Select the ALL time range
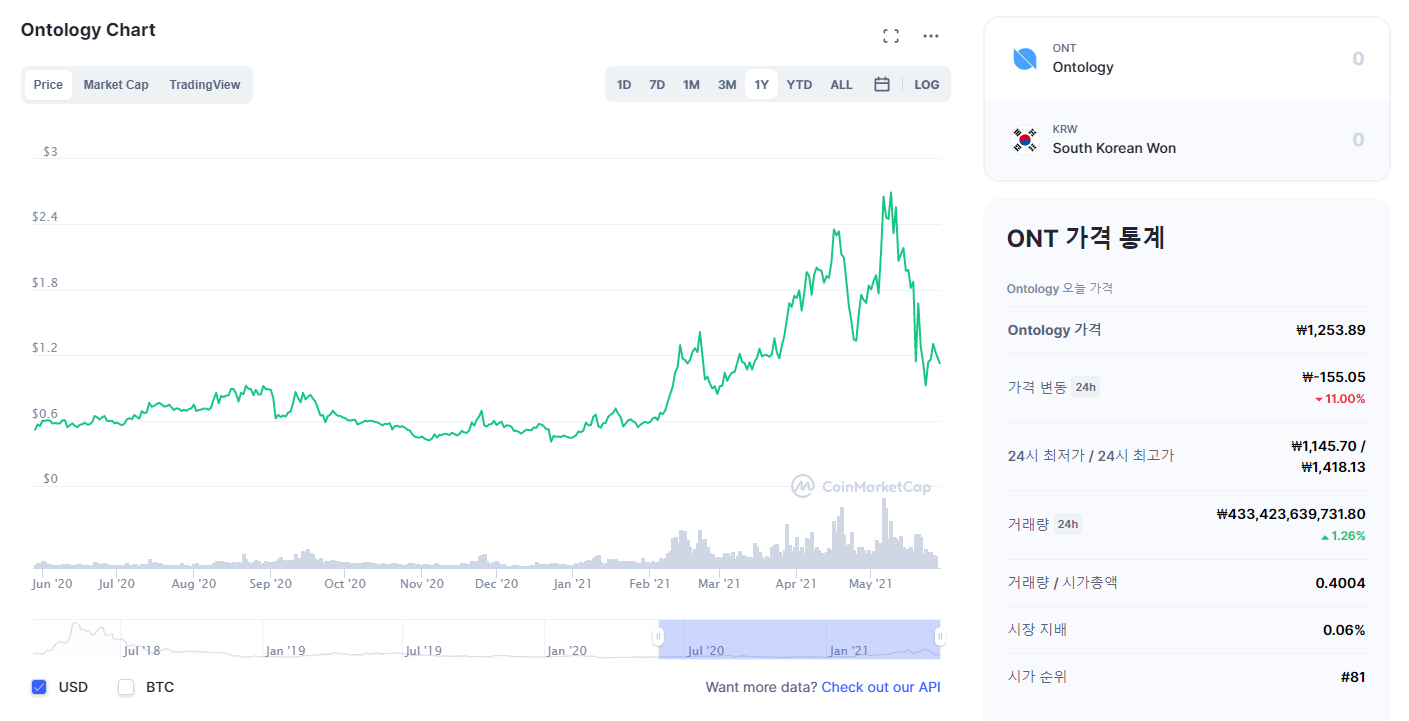The image size is (1409, 721). point(842,85)
